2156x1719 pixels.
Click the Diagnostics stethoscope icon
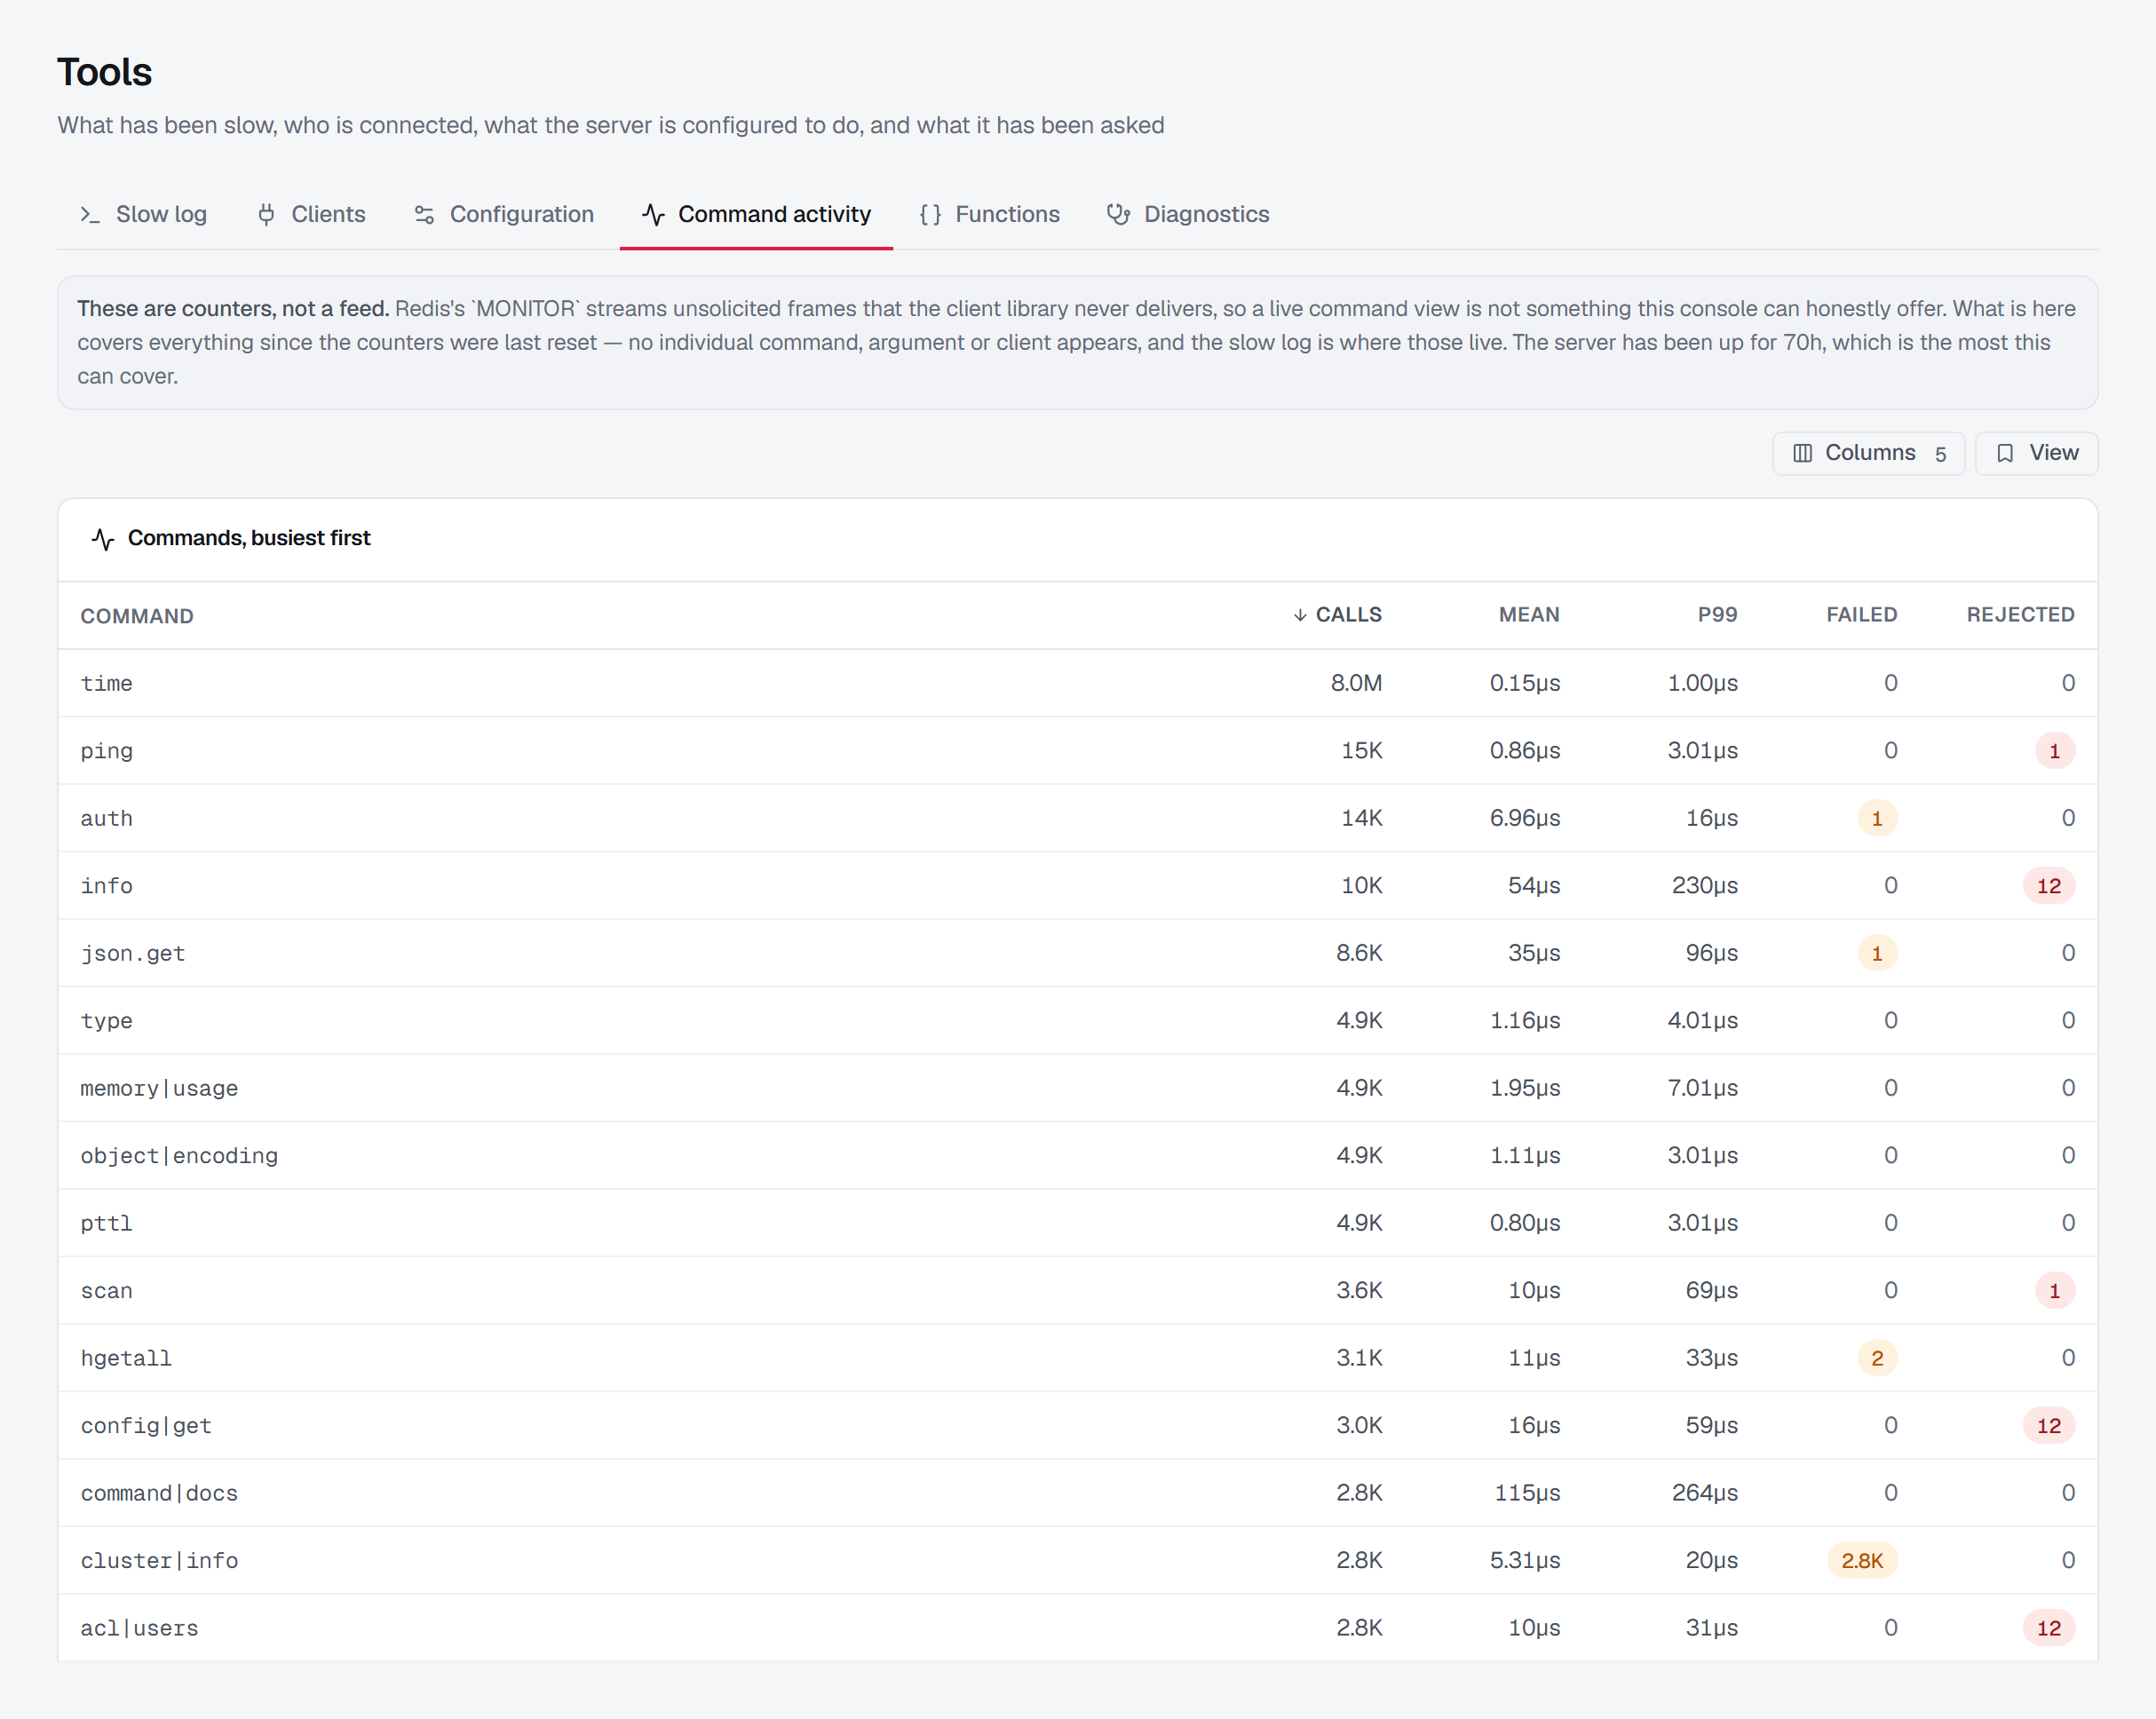click(1119, 215)
